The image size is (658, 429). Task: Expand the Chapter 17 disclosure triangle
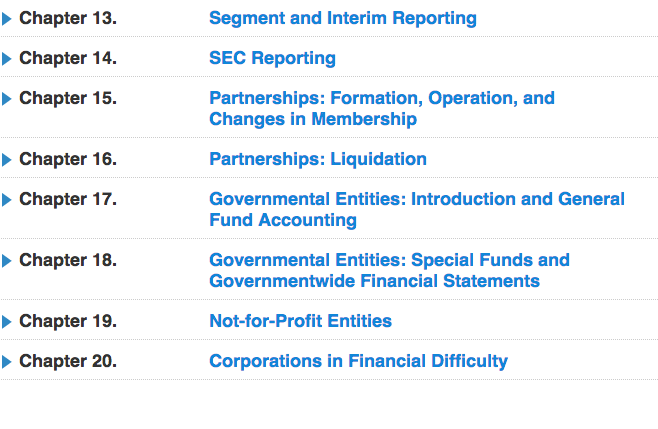7,200
